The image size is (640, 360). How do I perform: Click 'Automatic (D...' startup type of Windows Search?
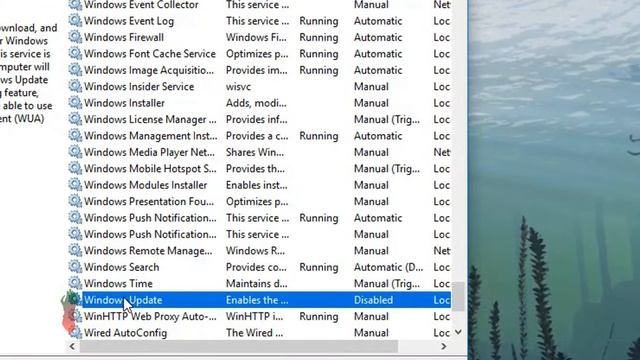point(388,267)
